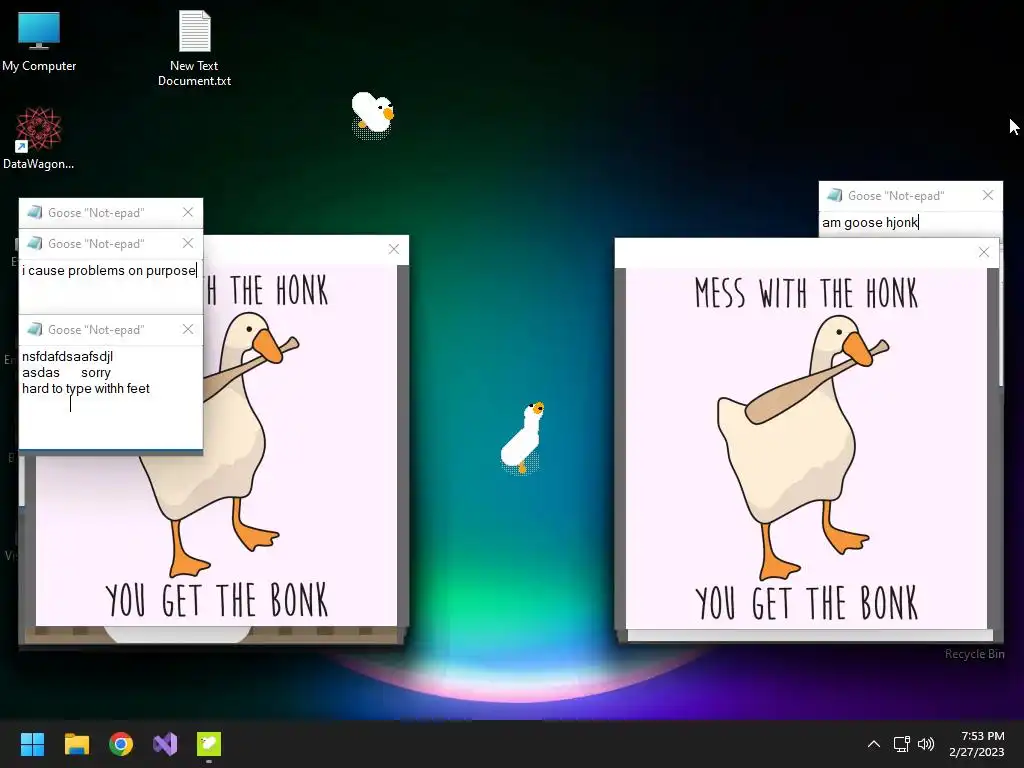Click the 'MESS WITH THE HONK' text in right meme
Screen dimensions: 1024x768
tap(806, 293)
